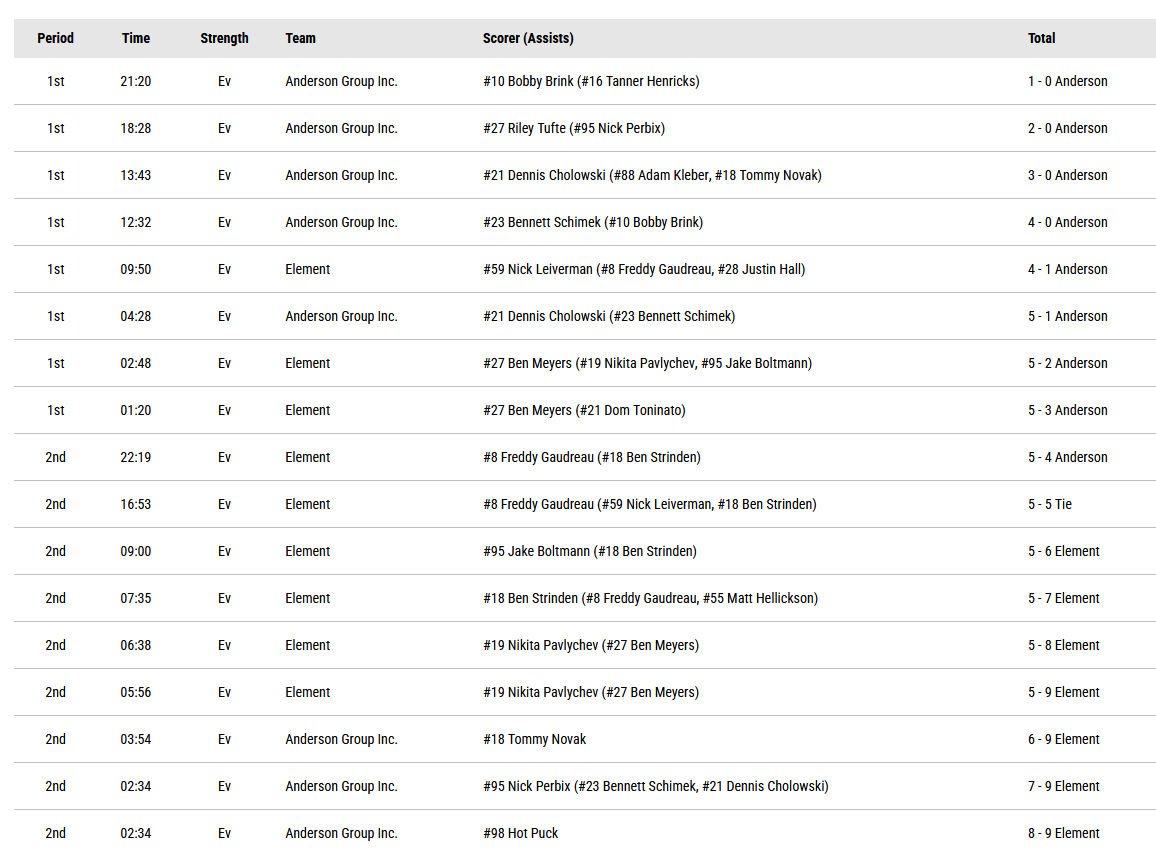This screenshot has width=1156, height=862.
Task: Click the 7 - 9 Element total
Action: pos(1063,786)
